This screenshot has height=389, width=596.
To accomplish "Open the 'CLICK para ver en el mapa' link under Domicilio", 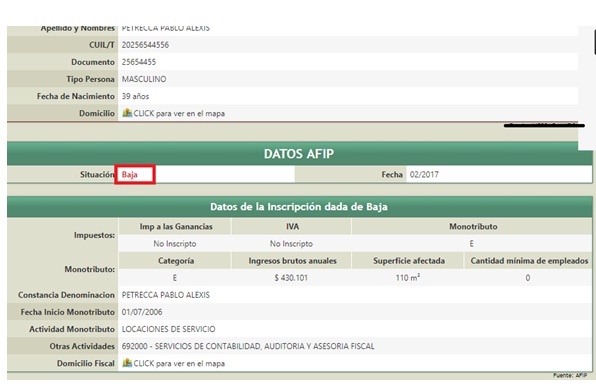I will (x=179, y=113).
